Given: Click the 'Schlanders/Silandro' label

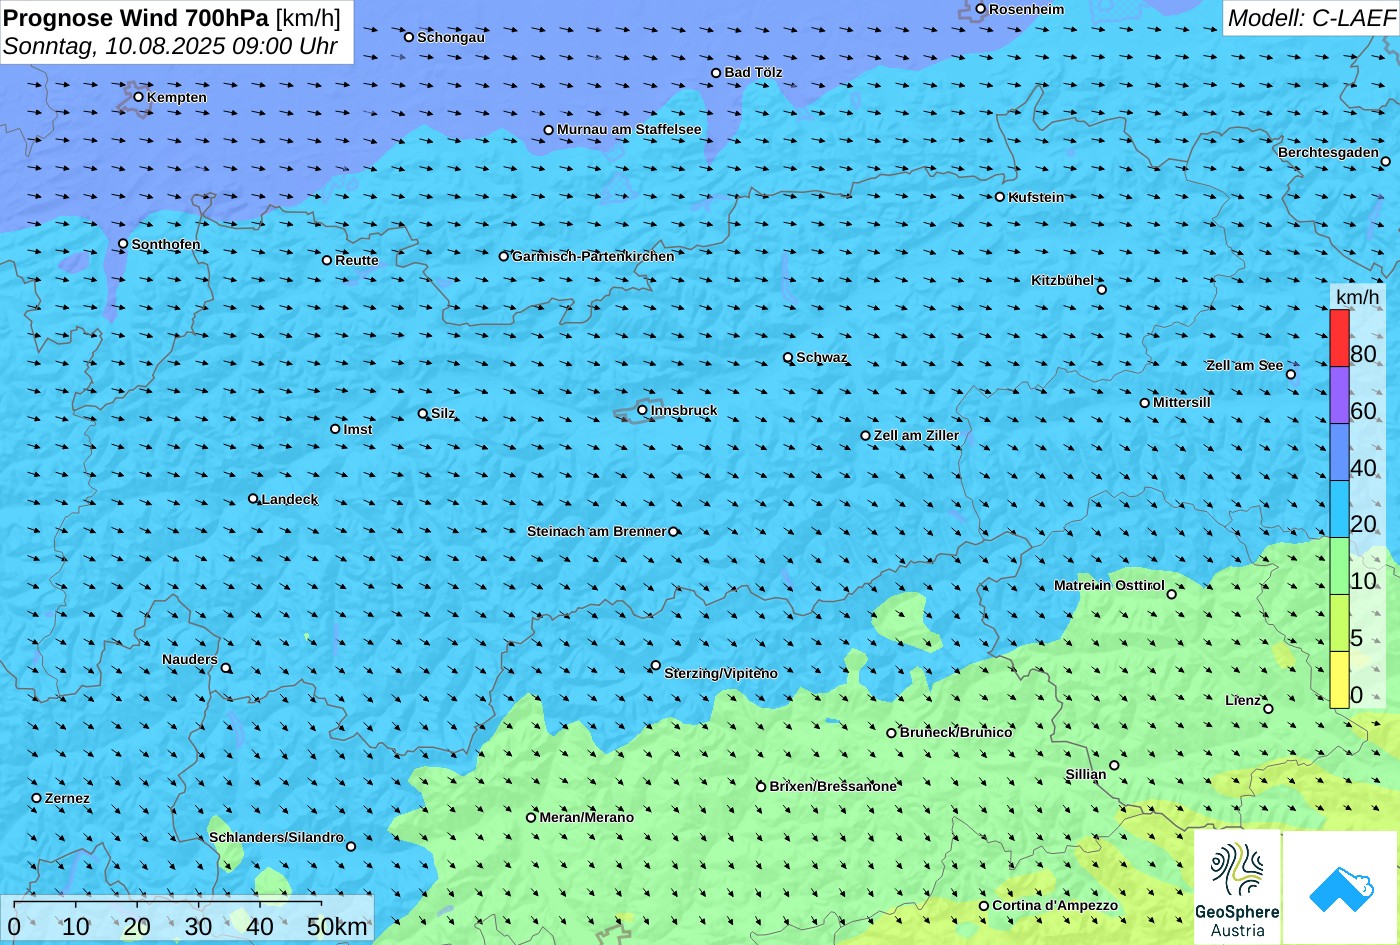Looking at the screenshot, I should (x=276, y=837).
